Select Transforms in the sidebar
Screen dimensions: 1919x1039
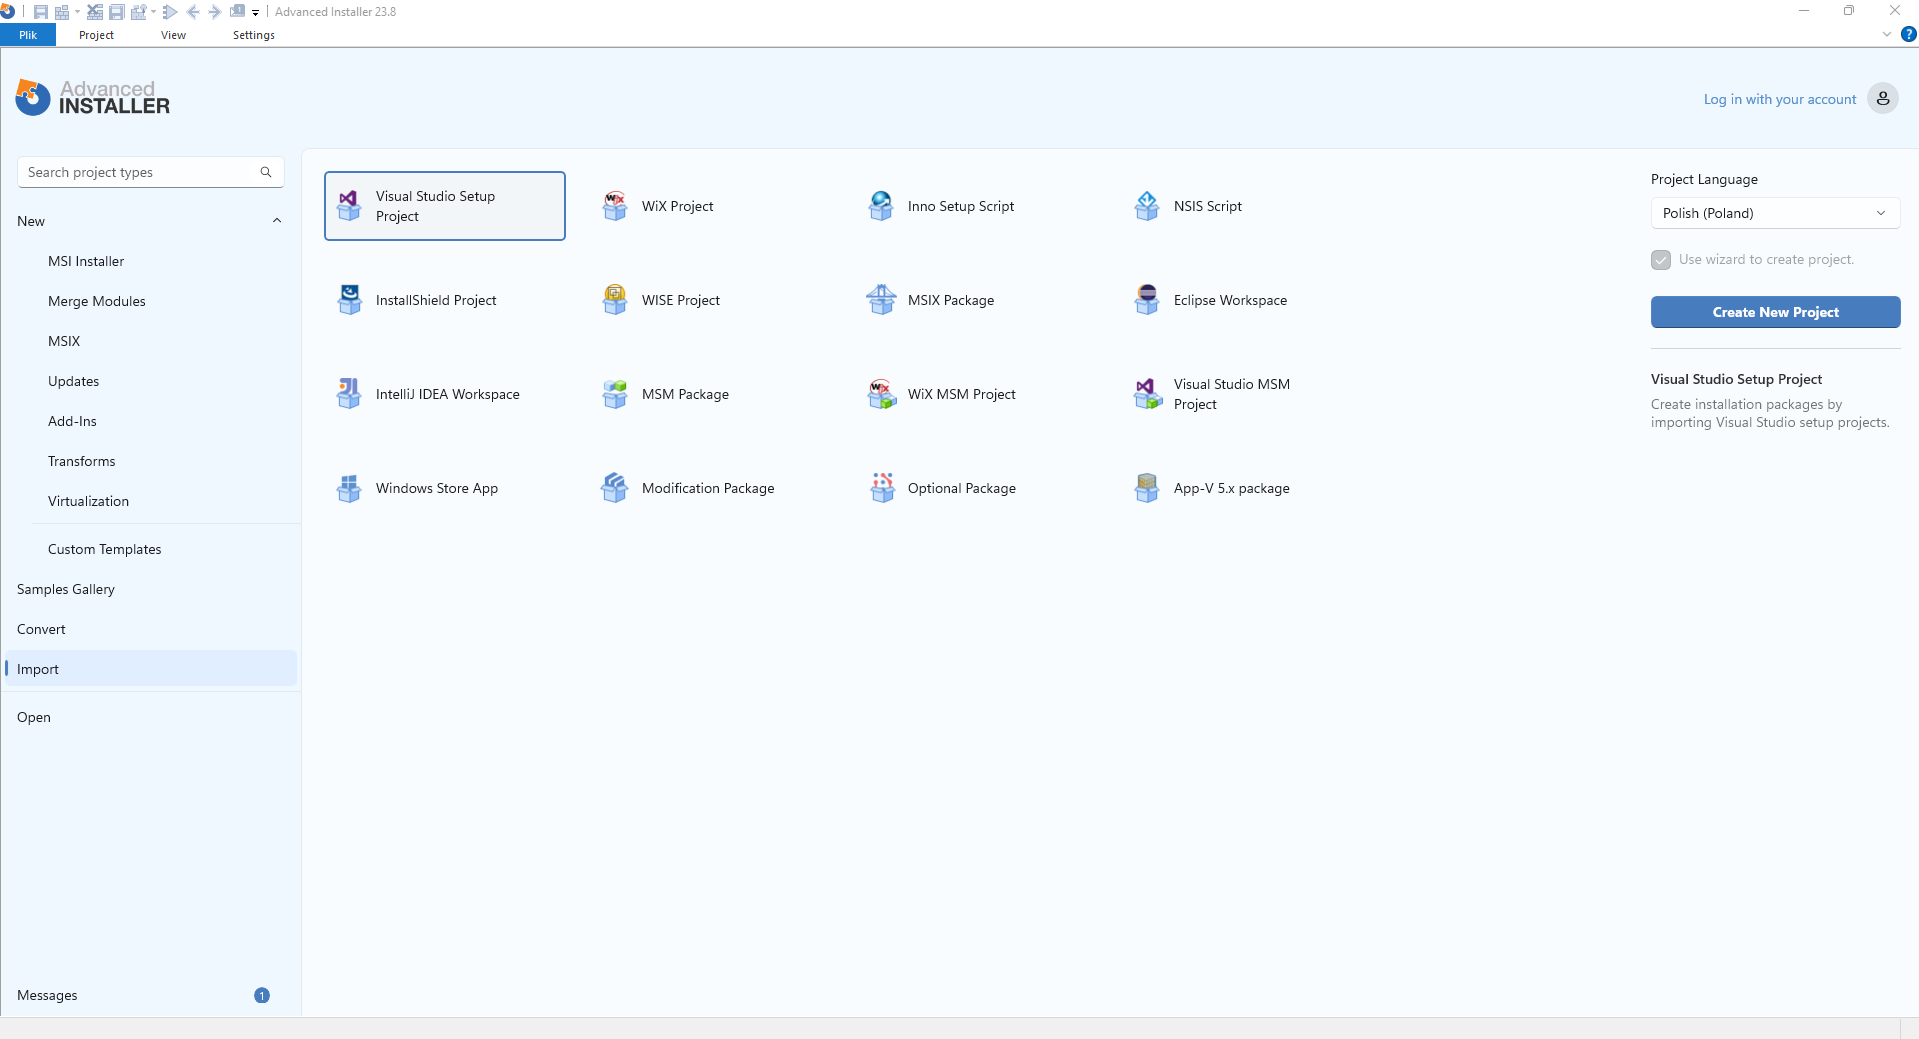(x=81, y=461)
